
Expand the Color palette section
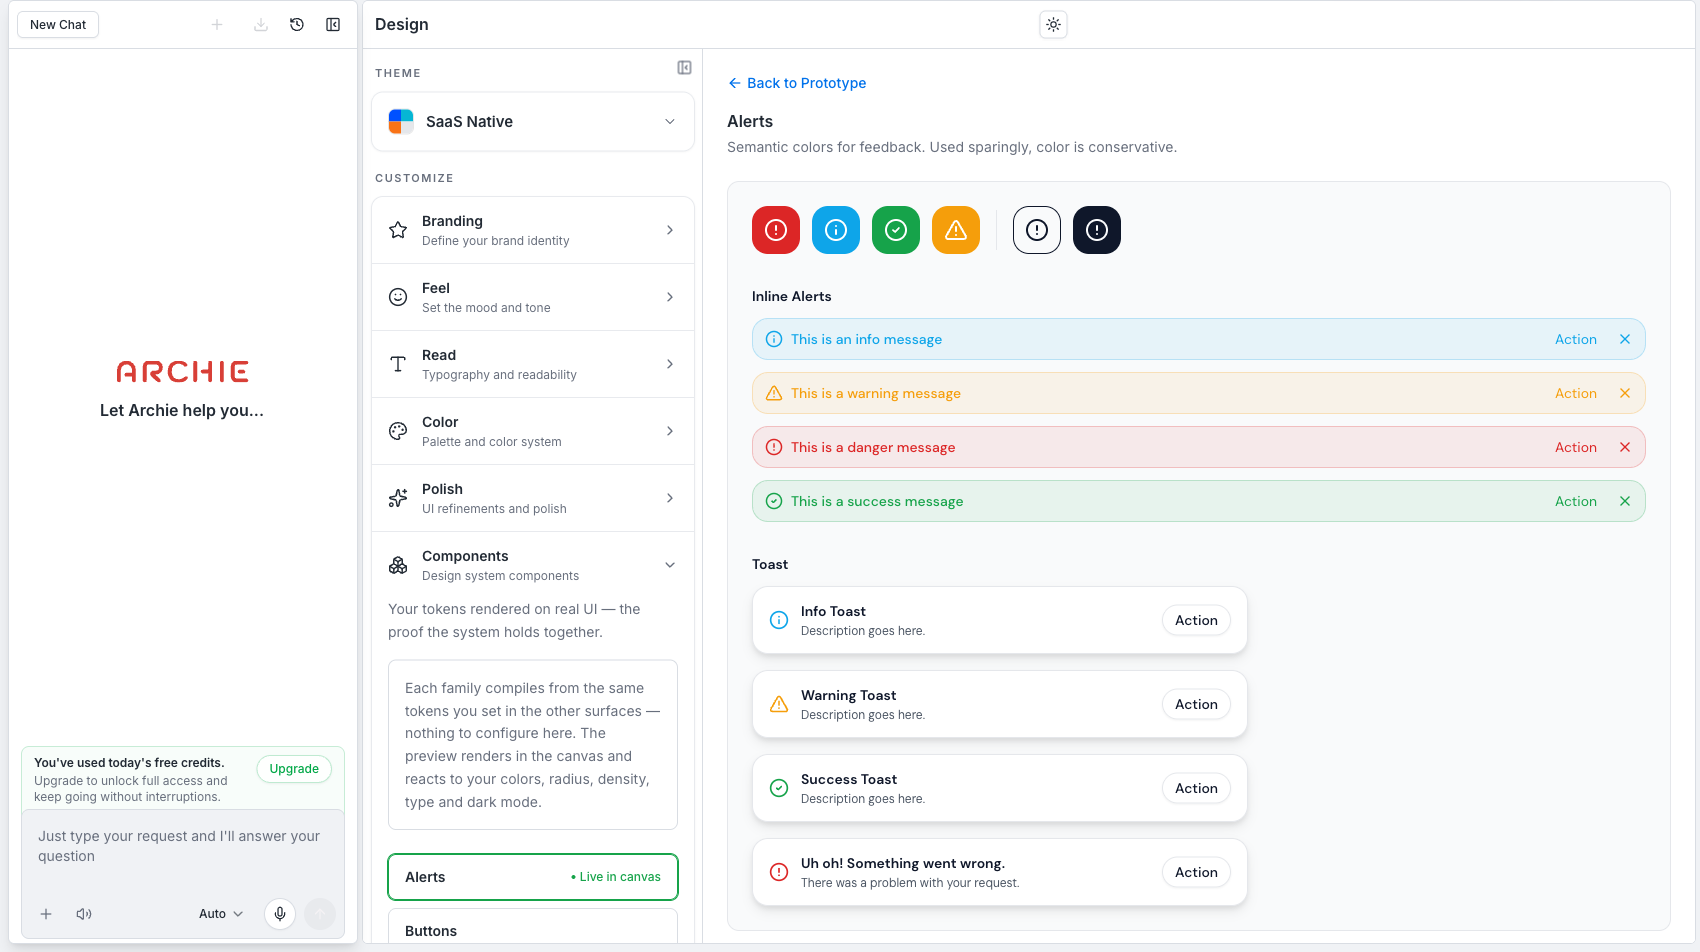pyautogui.click(x=533, y=431)
